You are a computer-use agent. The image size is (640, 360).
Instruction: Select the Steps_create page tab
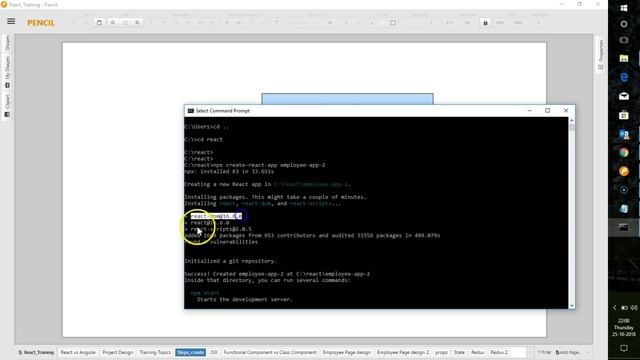click(x=191, y=352)
